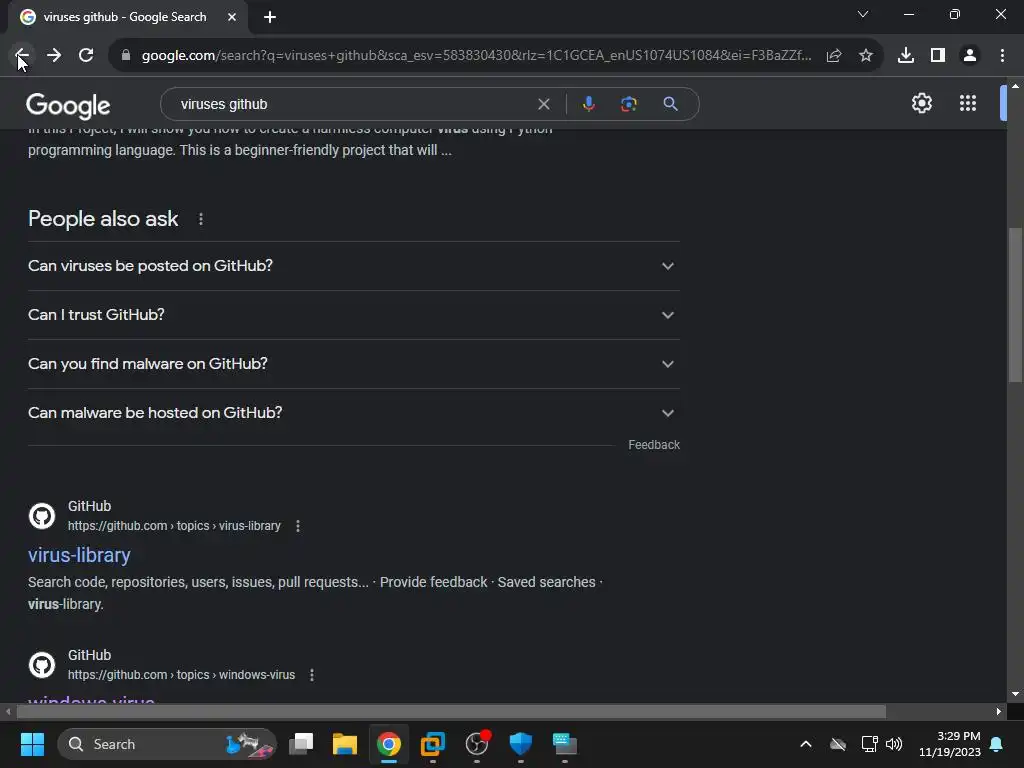The image size is (1024, 768).
Task: Share this page from the address bar
Action: [834, 56]
